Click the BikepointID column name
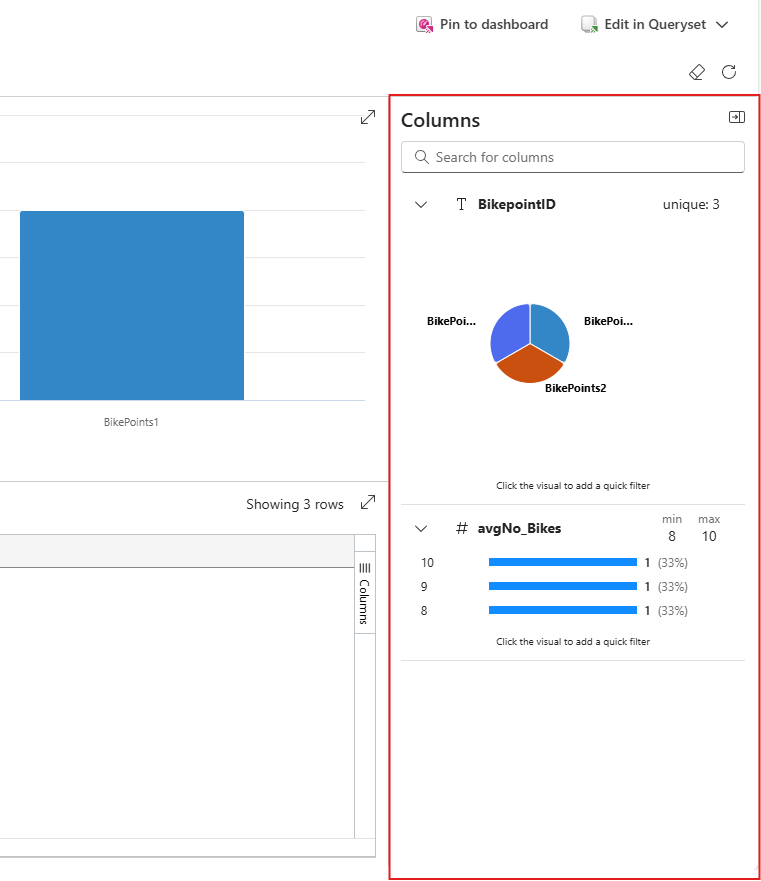This screenshot has height=881, width=761. click(517, 205)
